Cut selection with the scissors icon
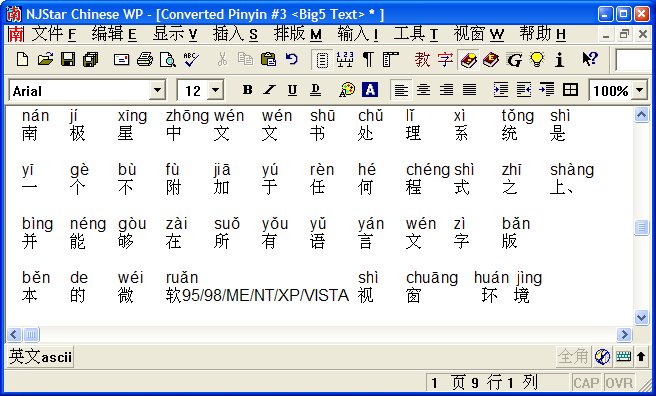Viewport: 656px width, 396px height. click(222, 59)
